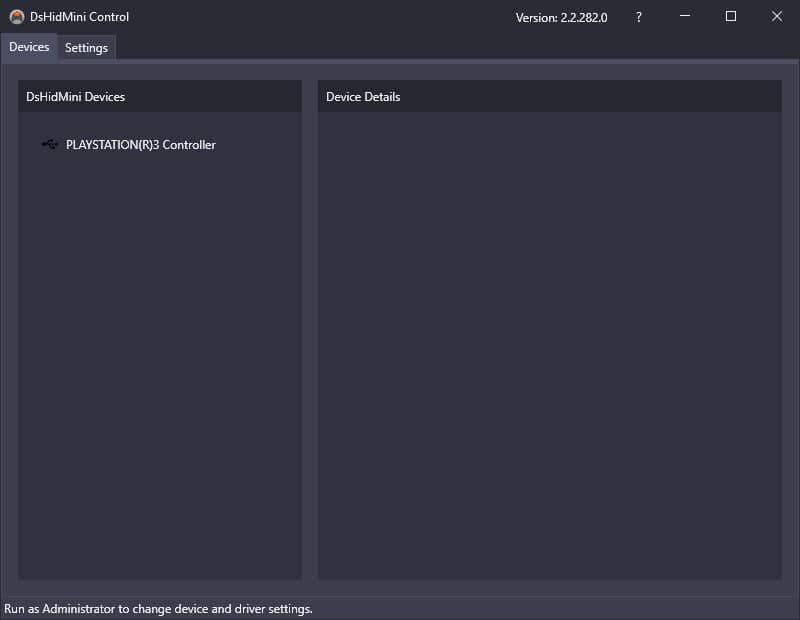Click the Run as Administrator status bar message
Viewport: 800px width, 620px height.
tap(156, 608)
